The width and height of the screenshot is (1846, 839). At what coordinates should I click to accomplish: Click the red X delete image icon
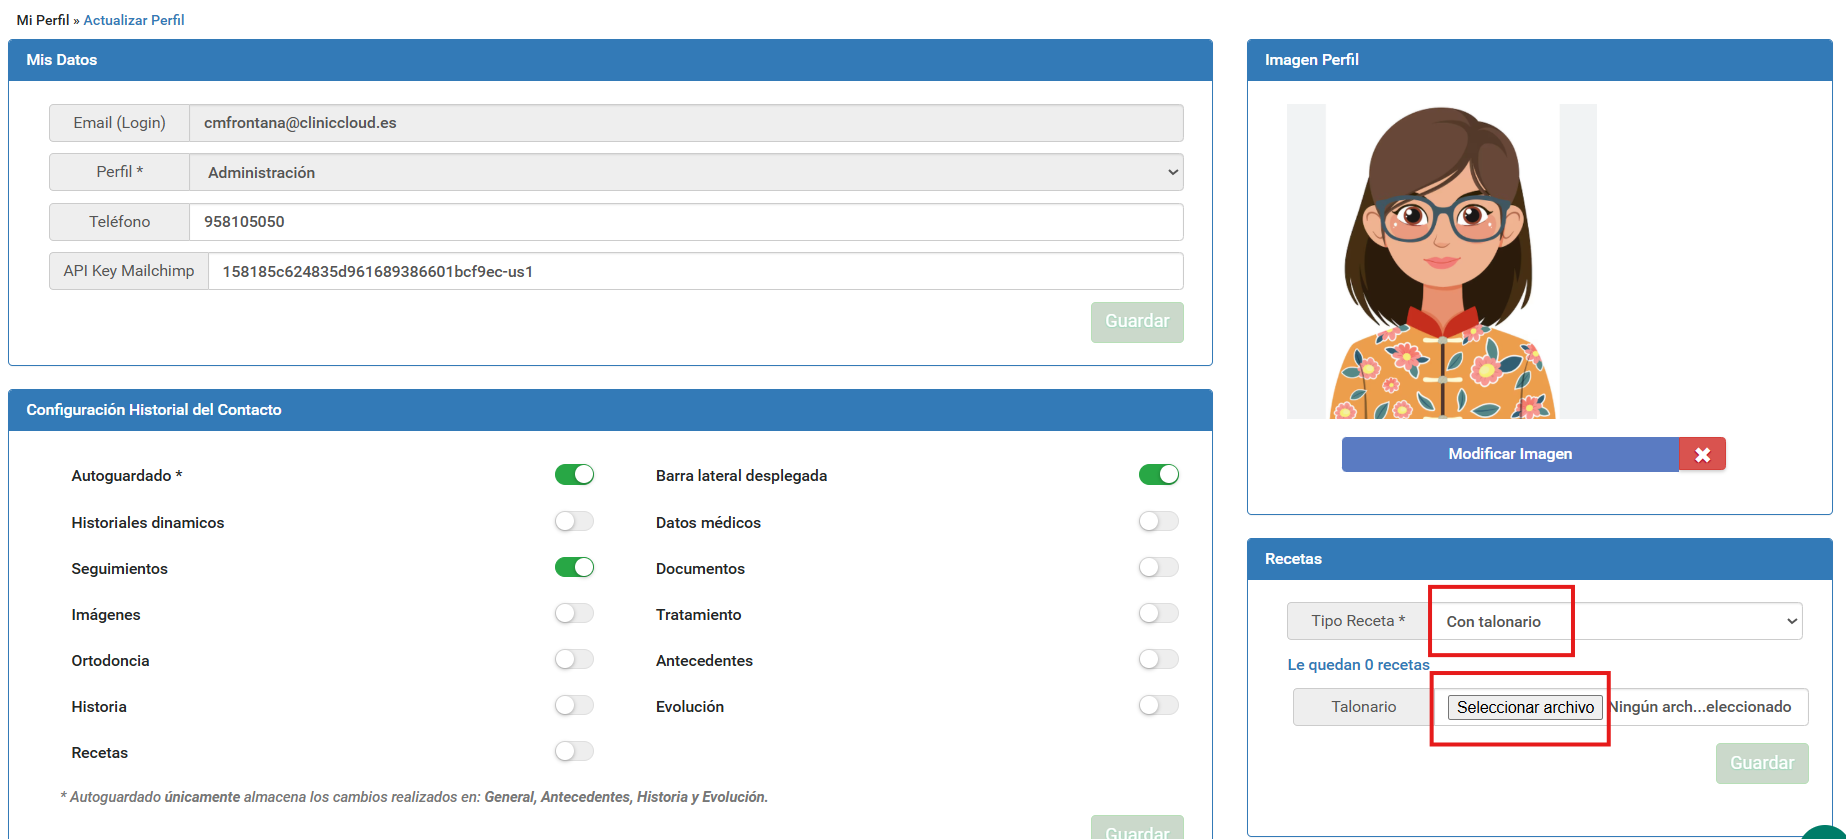click(x=1702, y=455)
